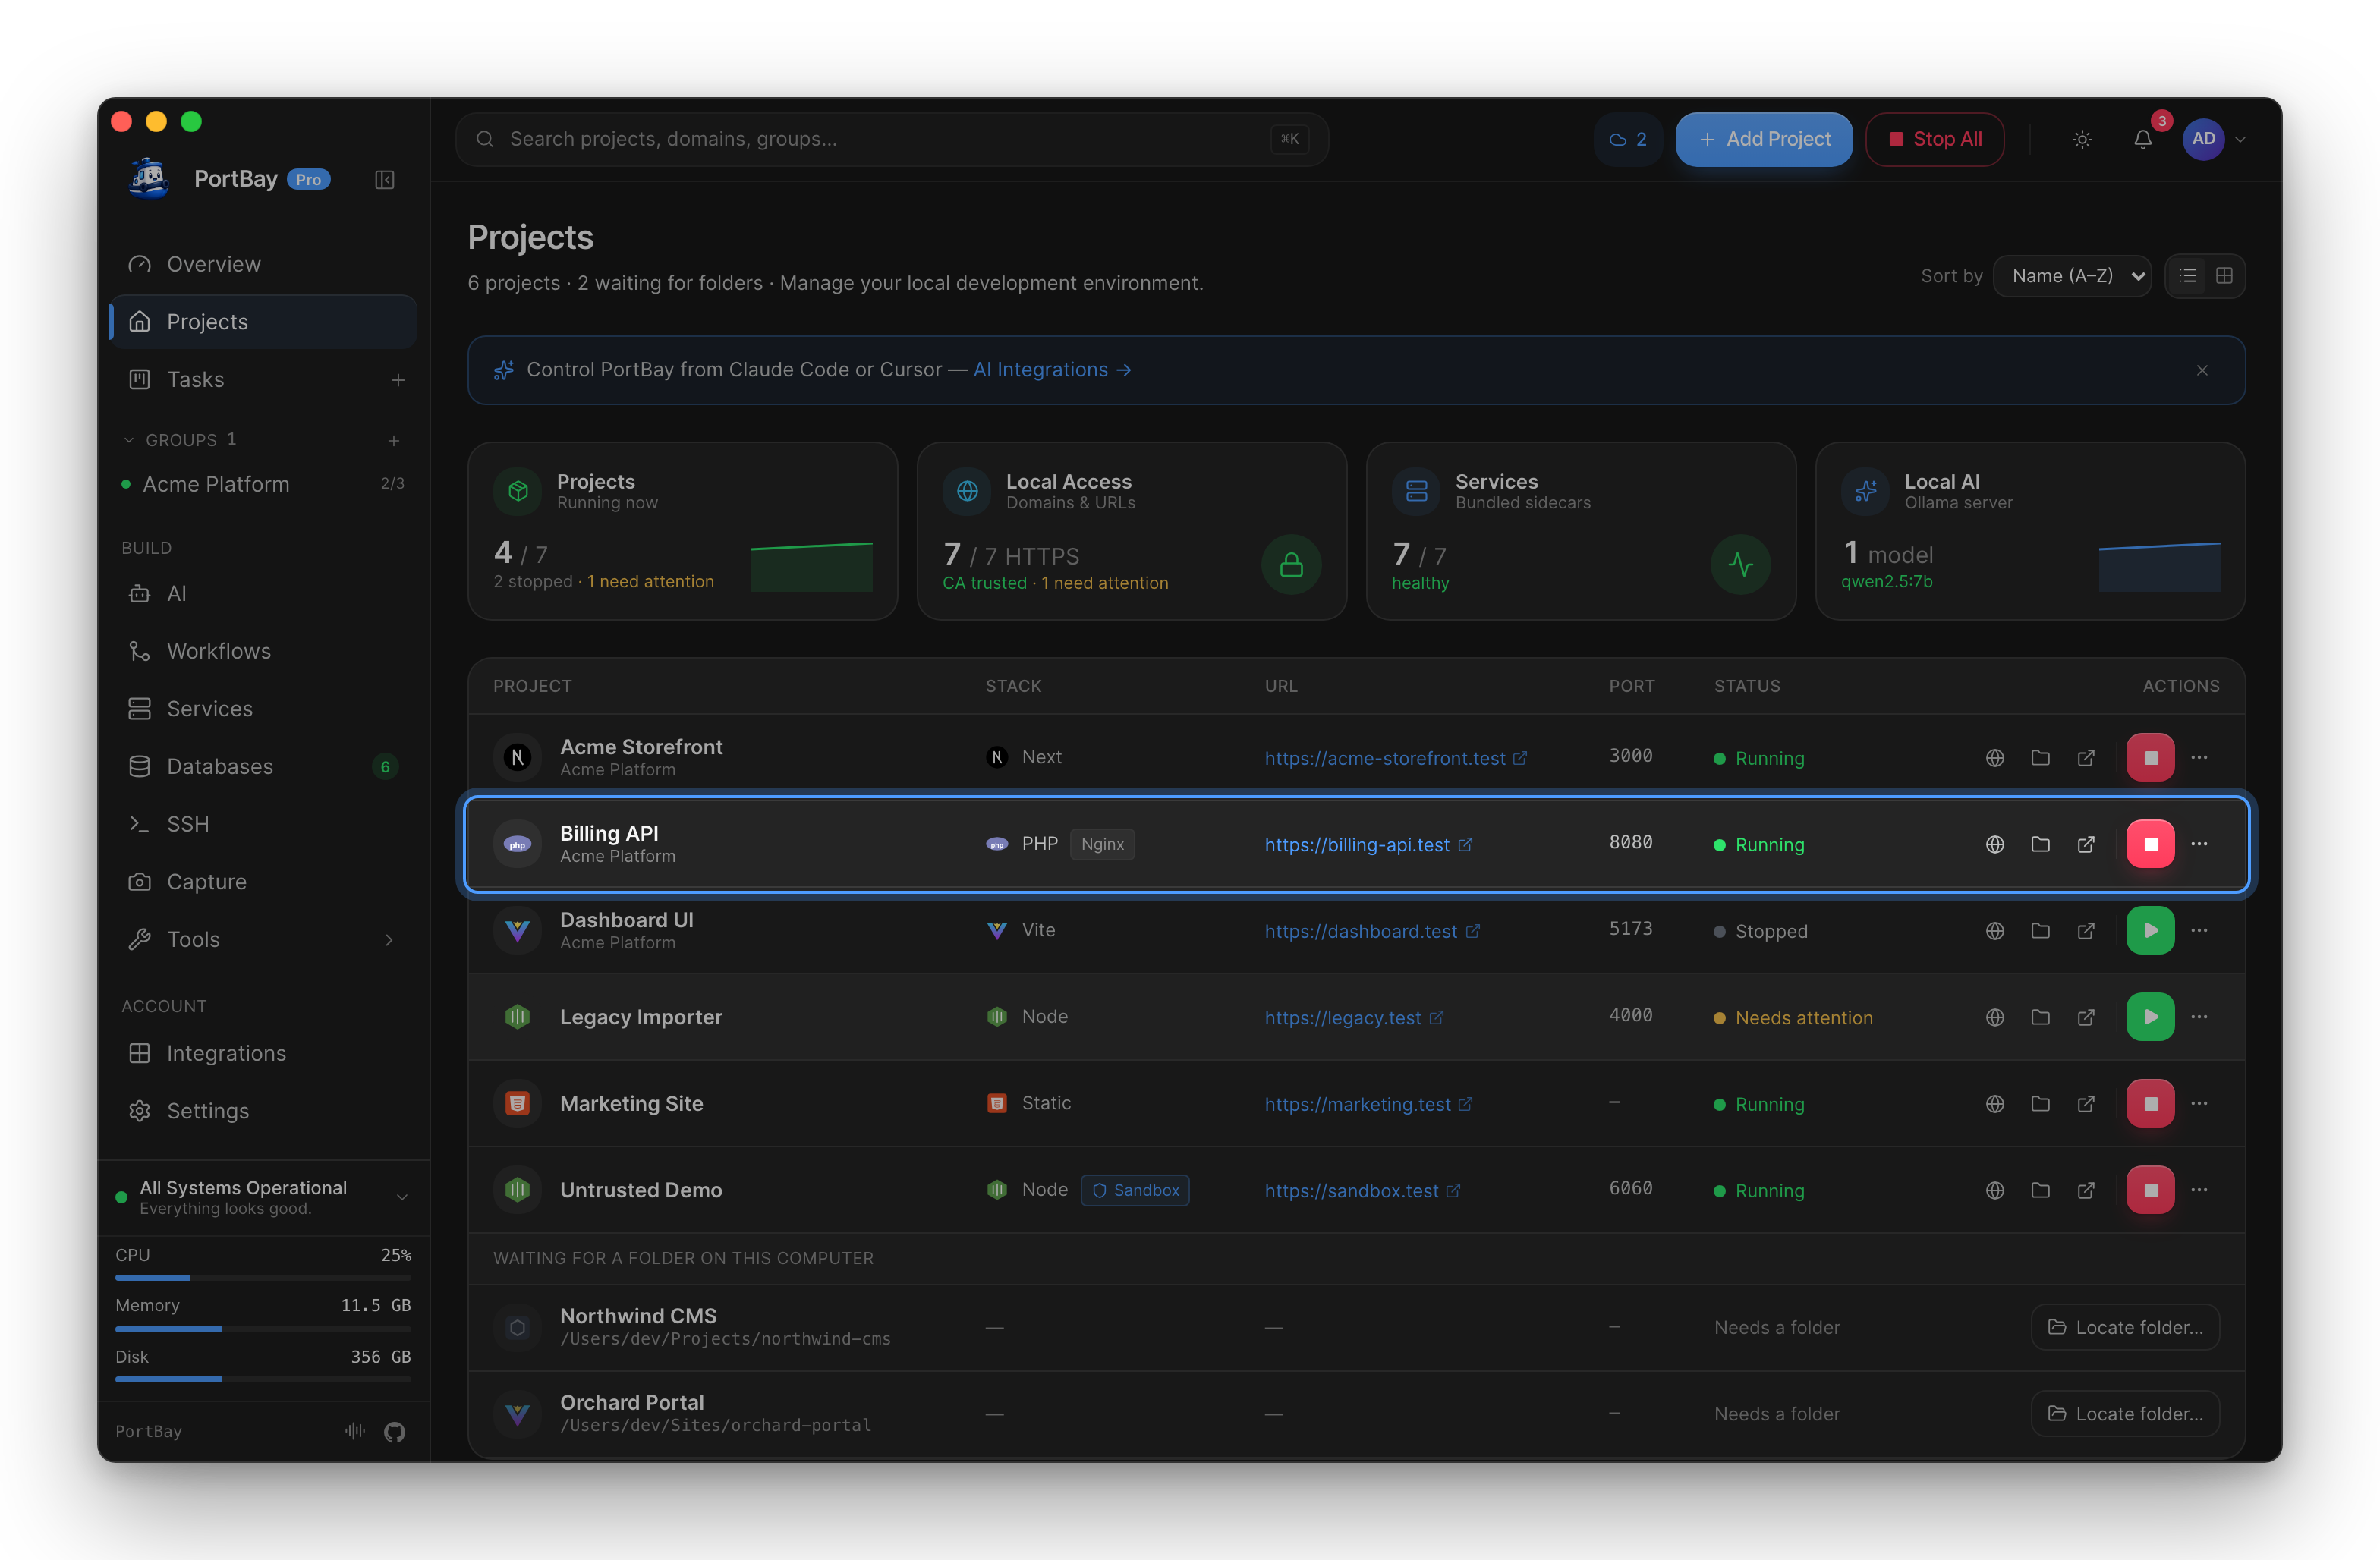Viewport: 2380px width, 1560px height.
Task: Click the PortBay ship logo
Action: (x=150, y=178)
